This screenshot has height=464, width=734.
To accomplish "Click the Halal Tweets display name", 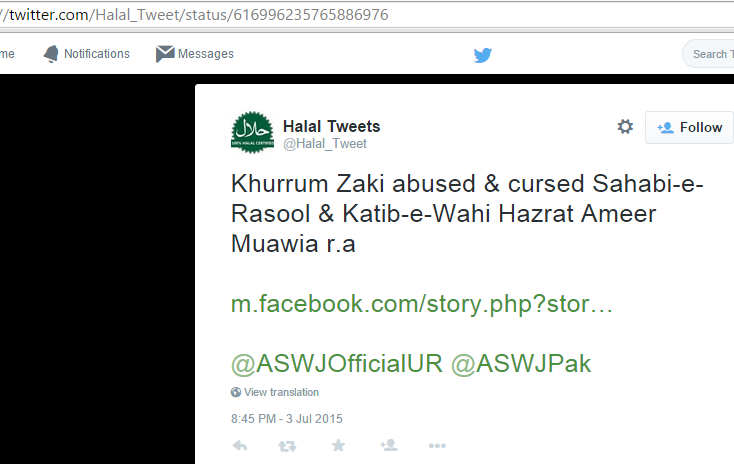I will tap(331, 126).
